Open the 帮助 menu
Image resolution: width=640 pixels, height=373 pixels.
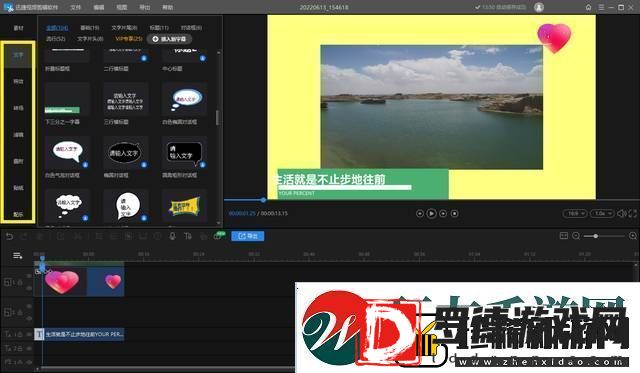[x=167, y=7]
